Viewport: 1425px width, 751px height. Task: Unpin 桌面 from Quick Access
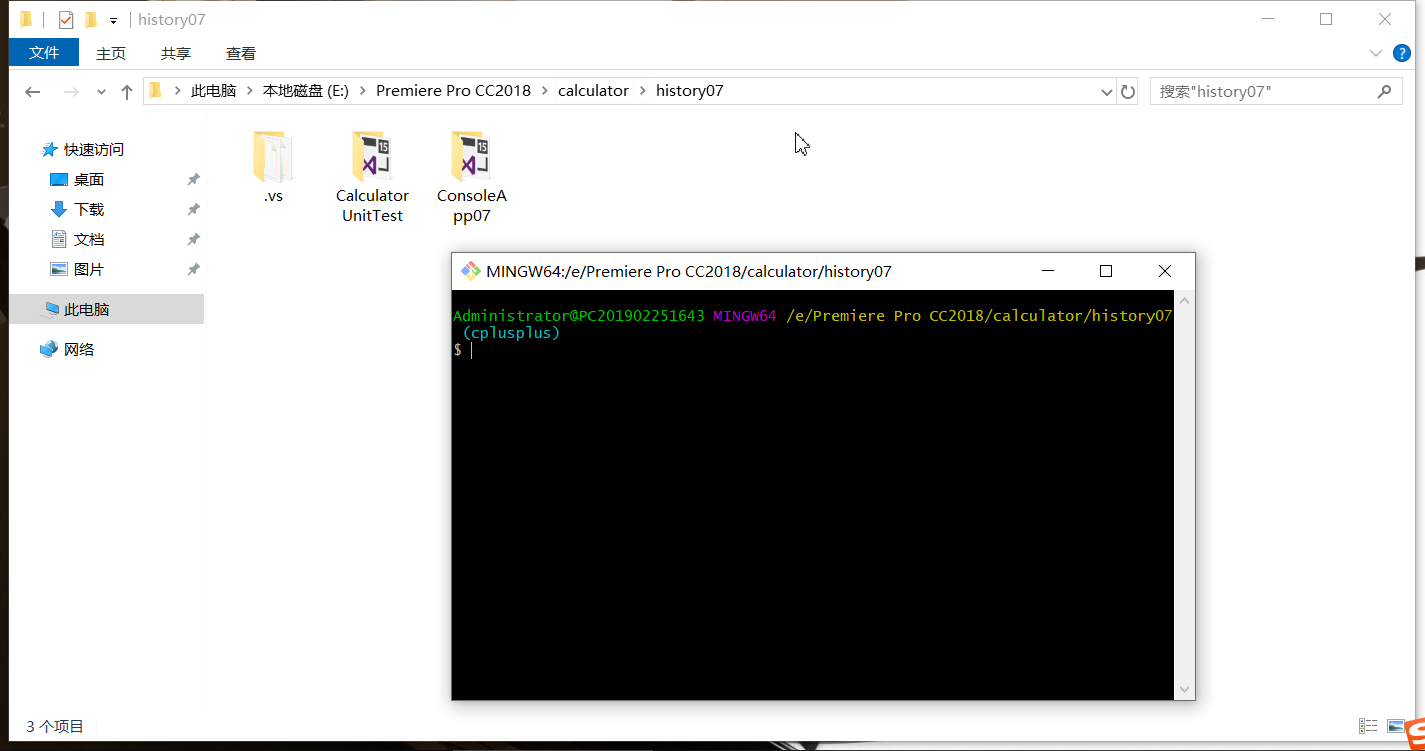193,180
